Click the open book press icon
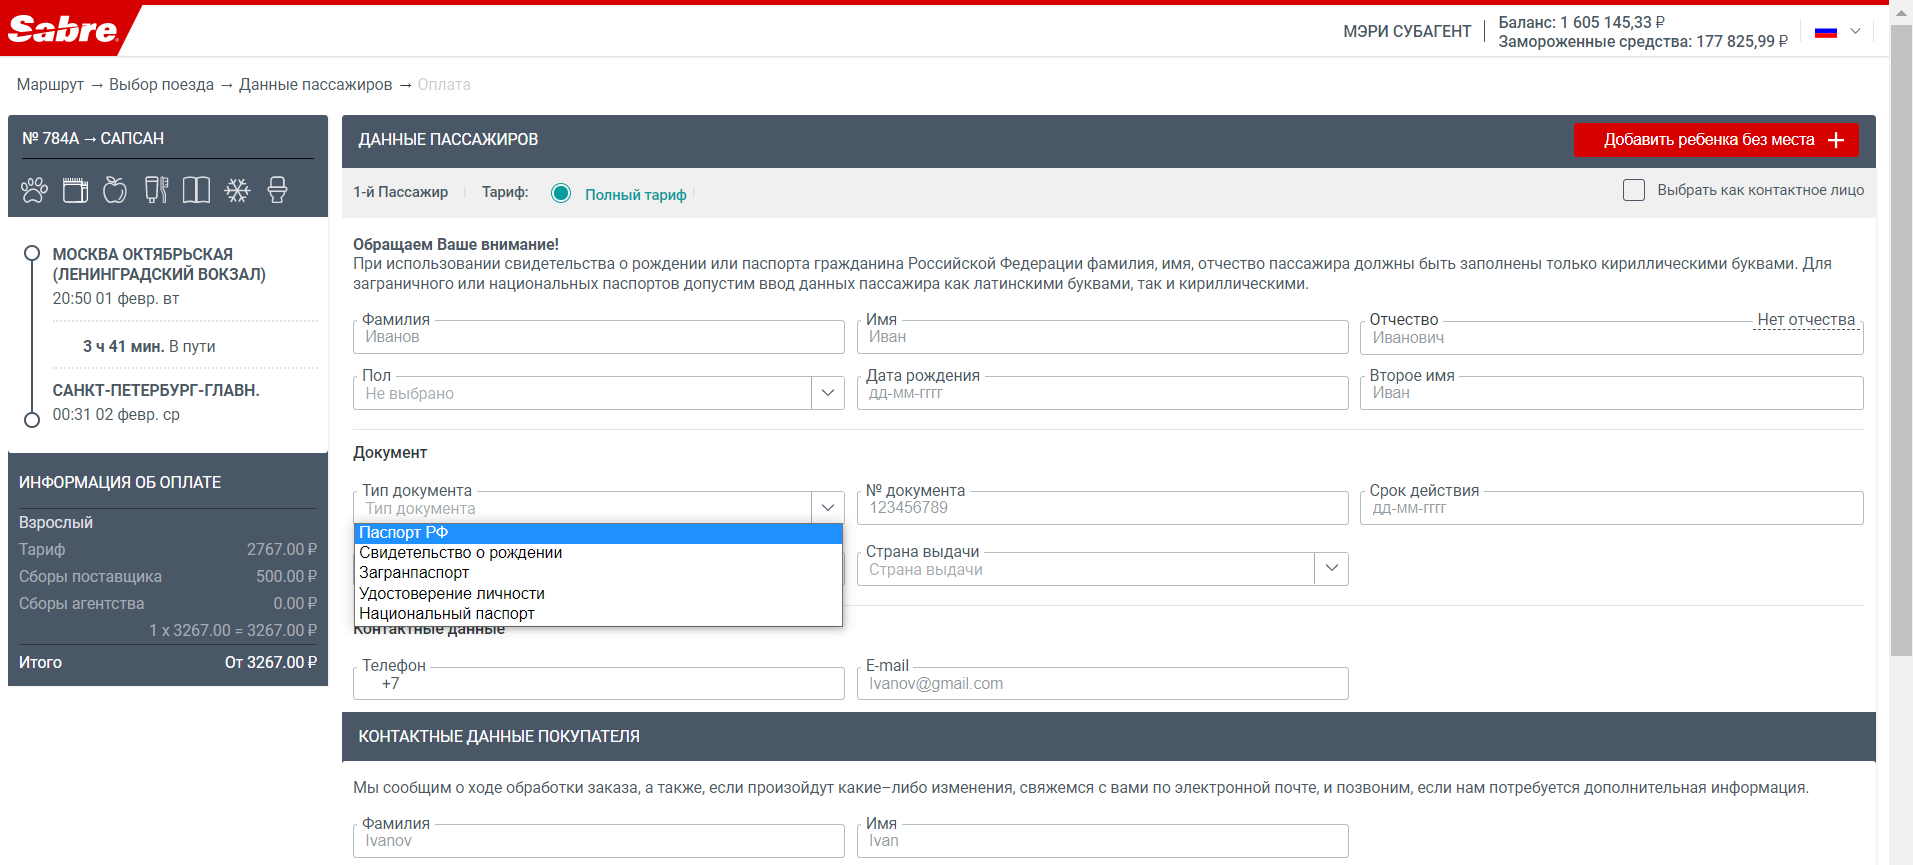Viewport: 1913px width, 865px height. pyautogui.click(x=196, y=190)
